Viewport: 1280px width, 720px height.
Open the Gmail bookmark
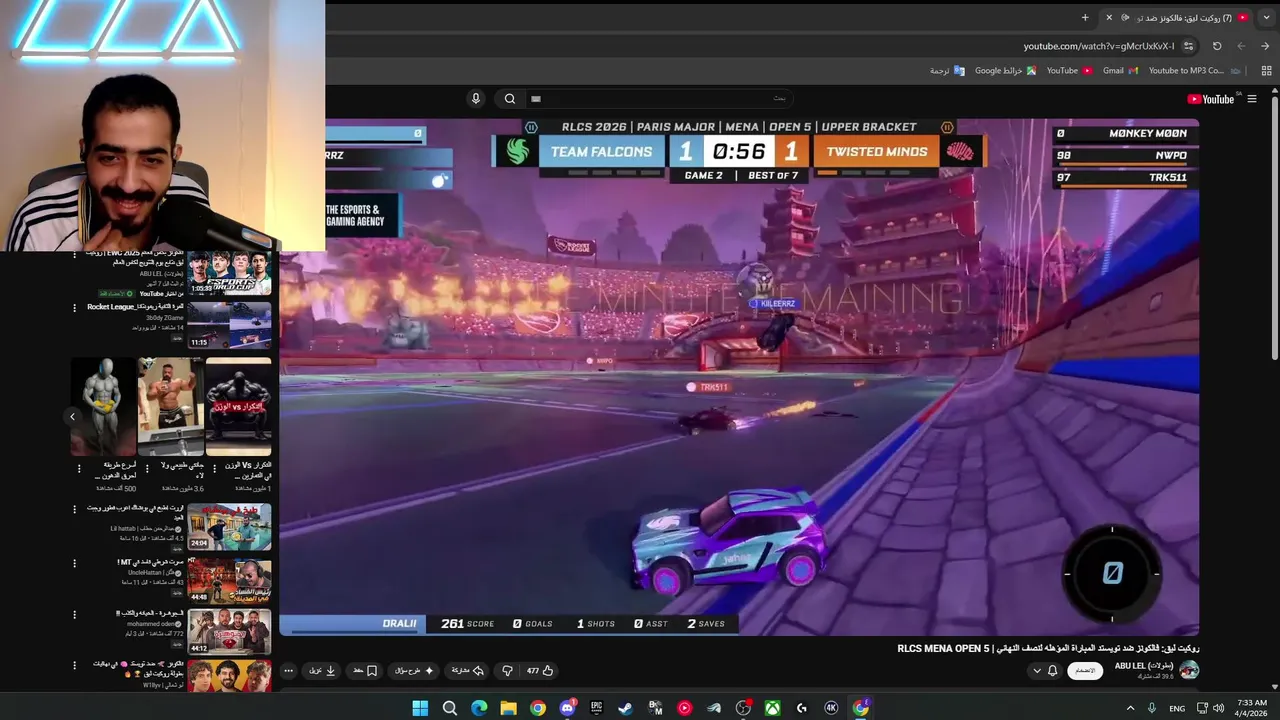[1120, 71]
